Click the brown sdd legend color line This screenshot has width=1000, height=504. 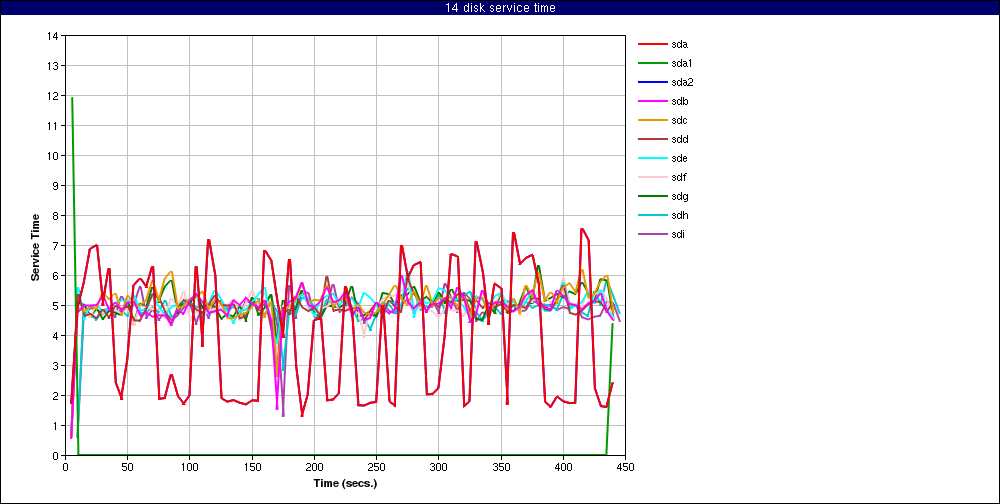click(651, 139)
